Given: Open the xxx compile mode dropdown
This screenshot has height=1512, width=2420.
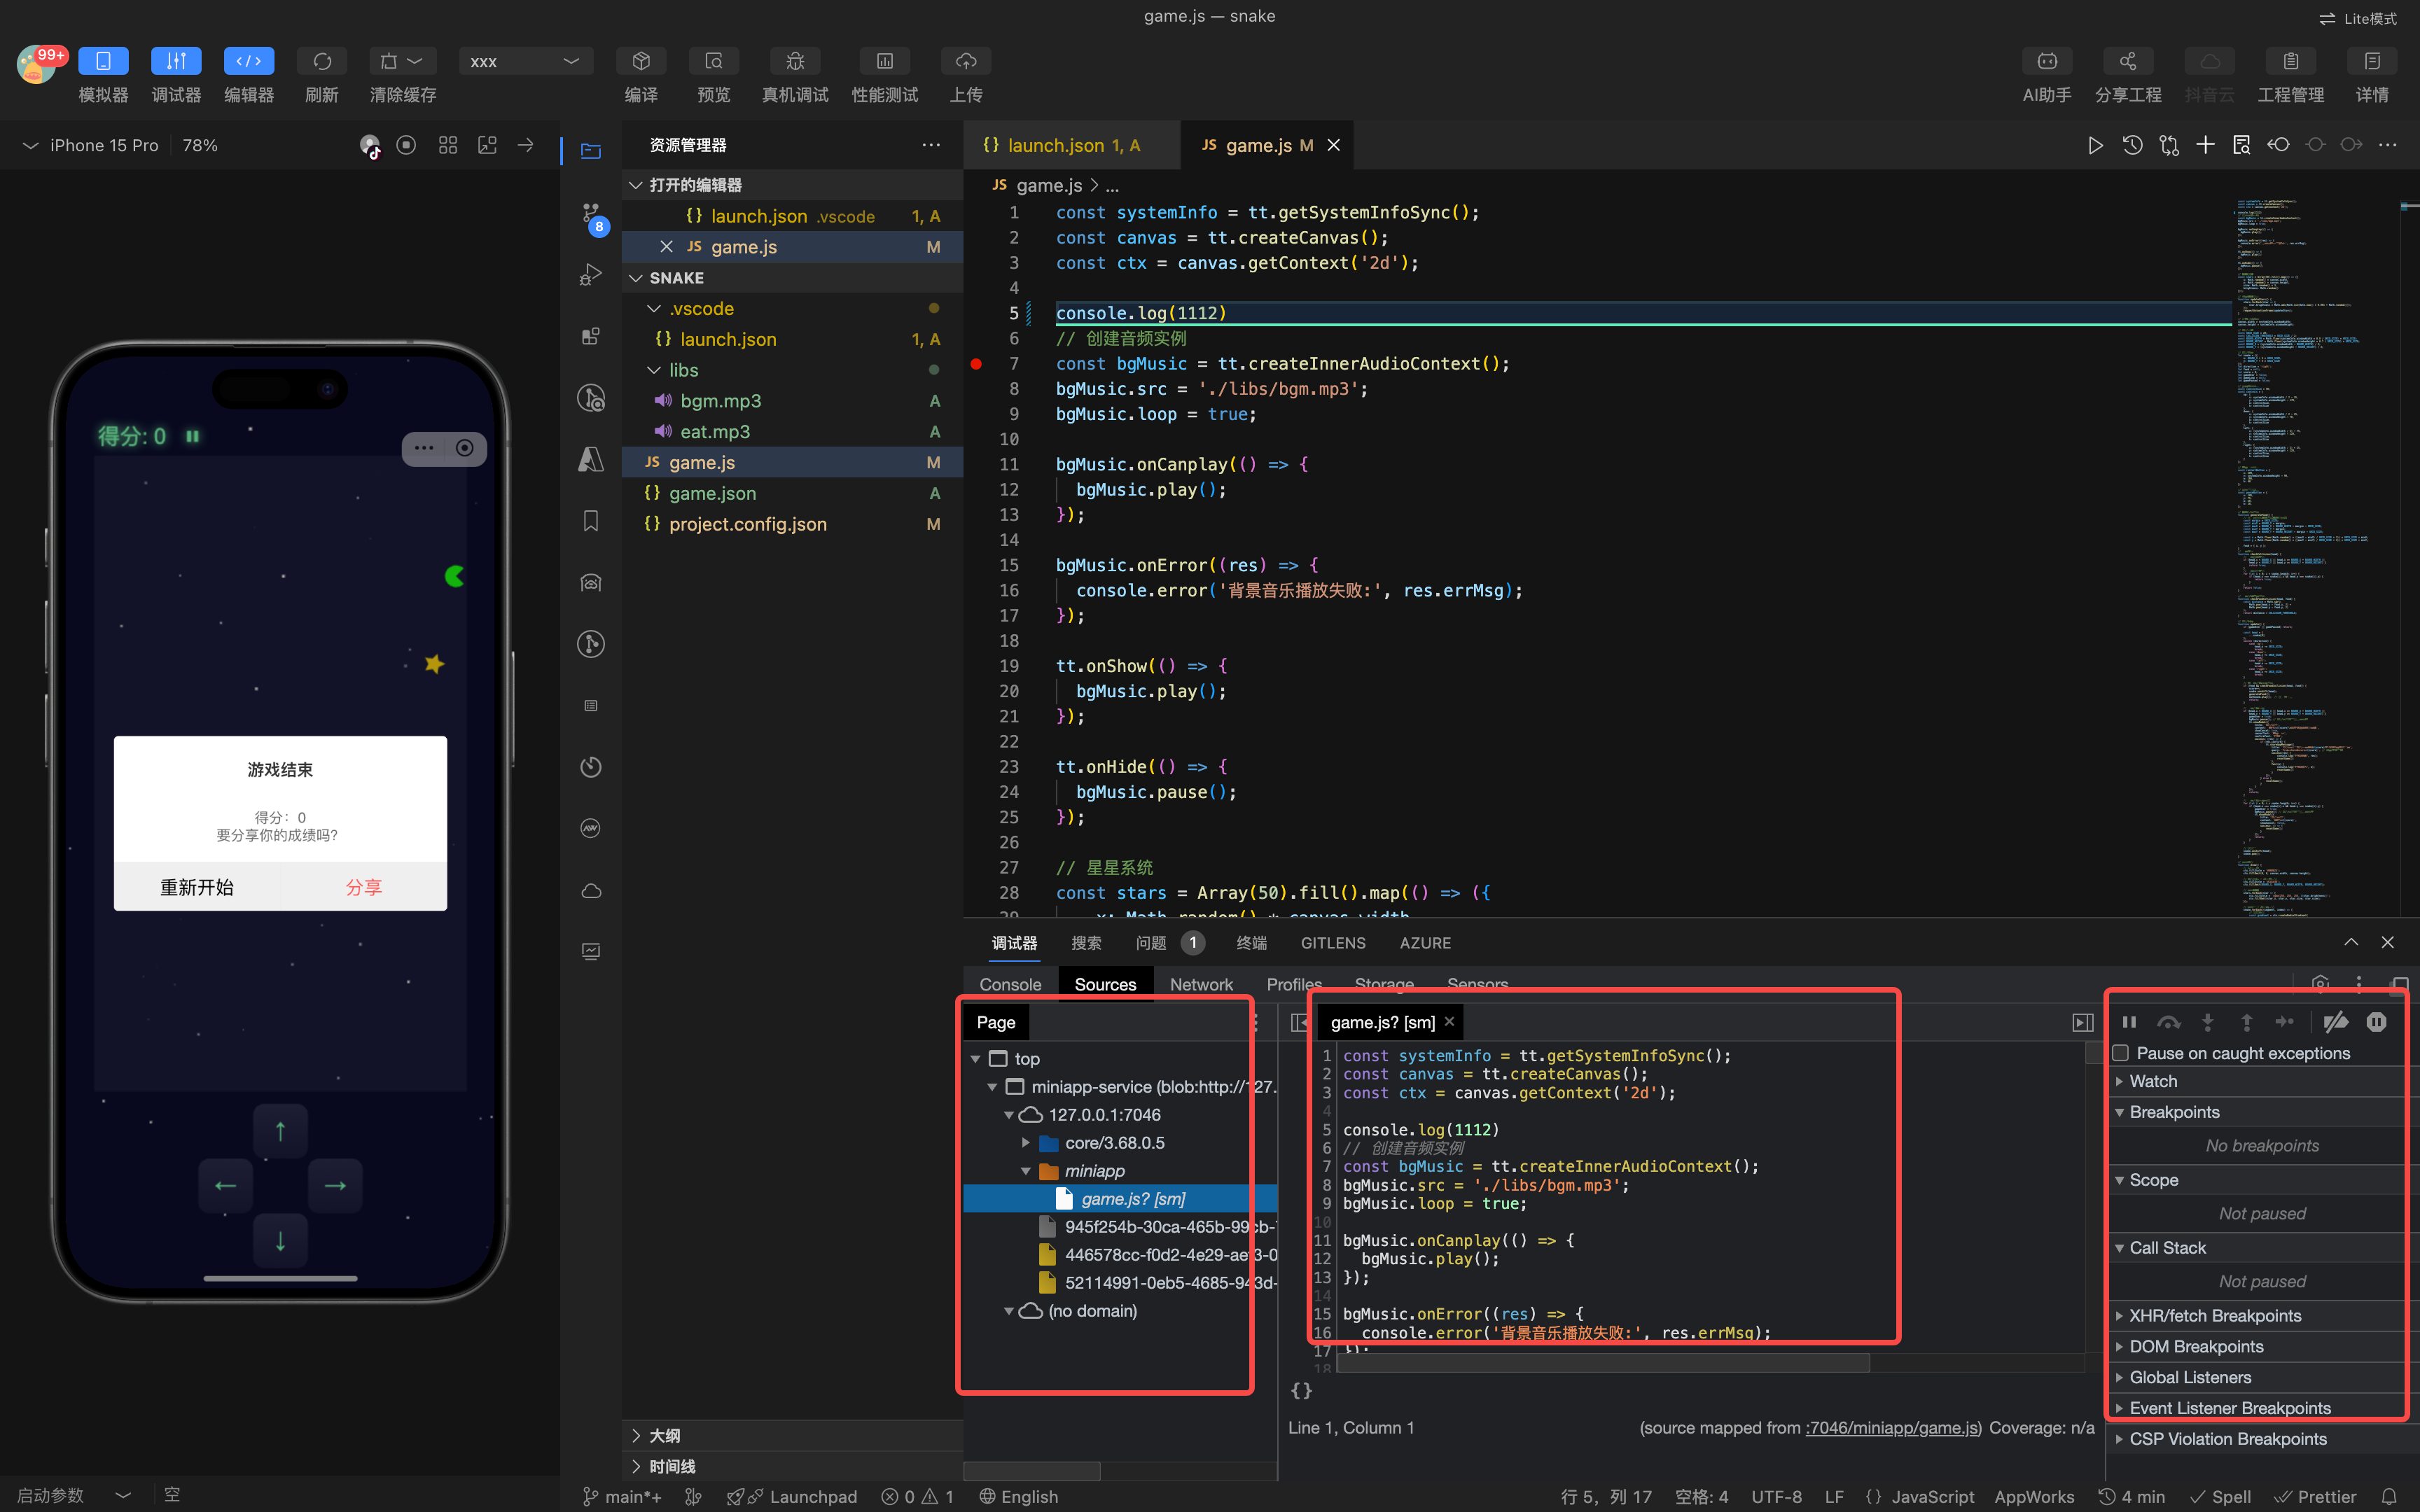Looking at the screenshot, I should tap(525, 61).
